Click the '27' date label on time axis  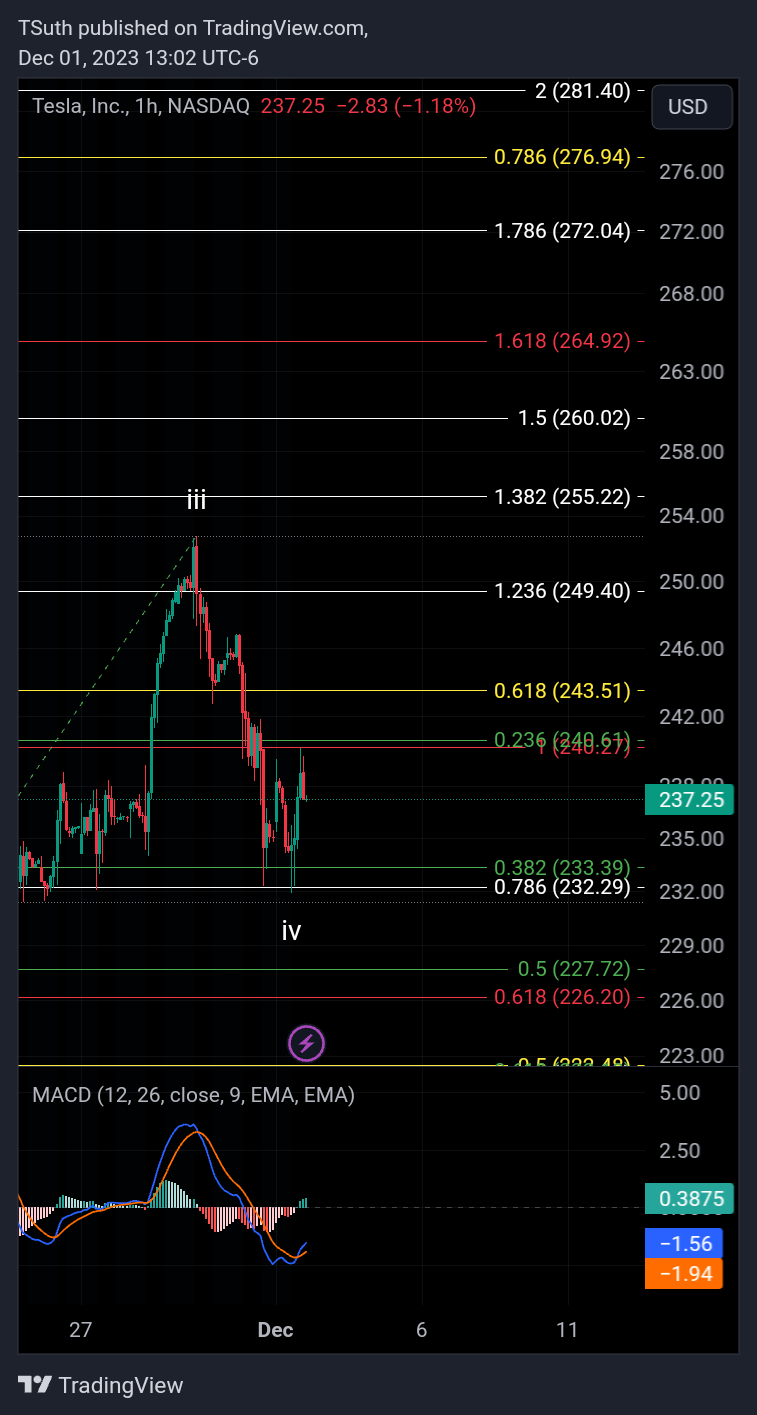coord(81,1330)
